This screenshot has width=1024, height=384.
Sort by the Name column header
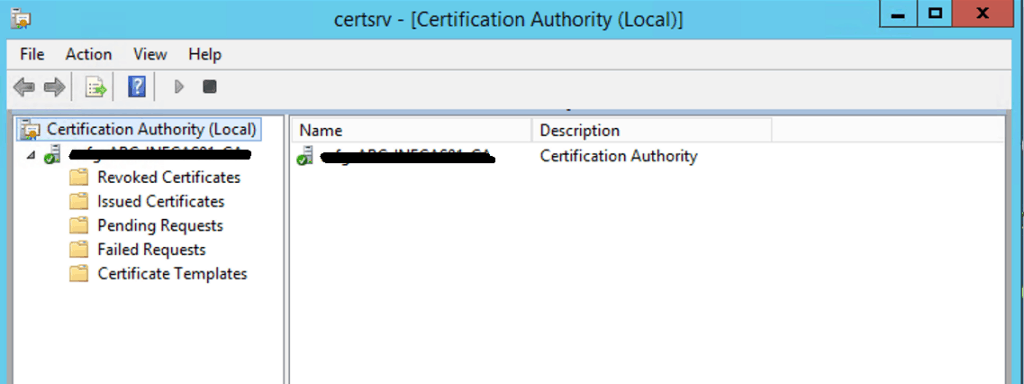[x=411, y=131]
